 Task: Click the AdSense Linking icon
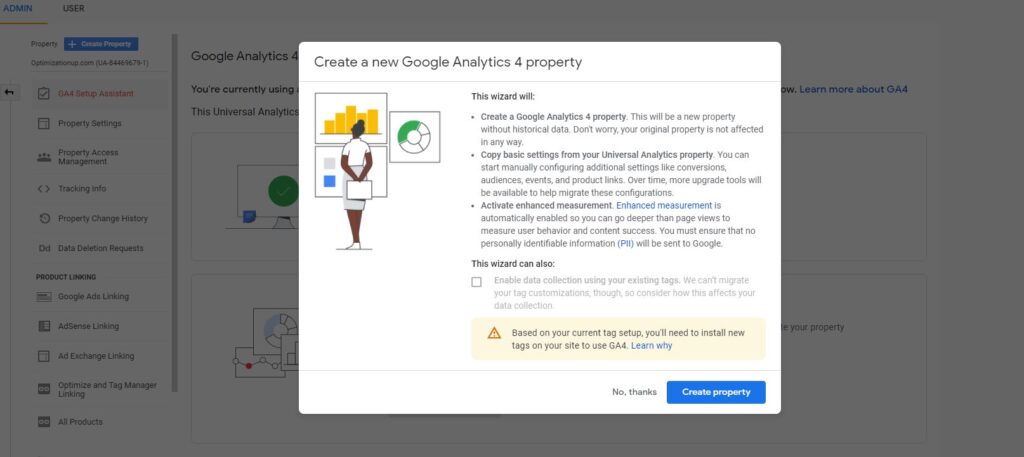[x=44, y=326]
